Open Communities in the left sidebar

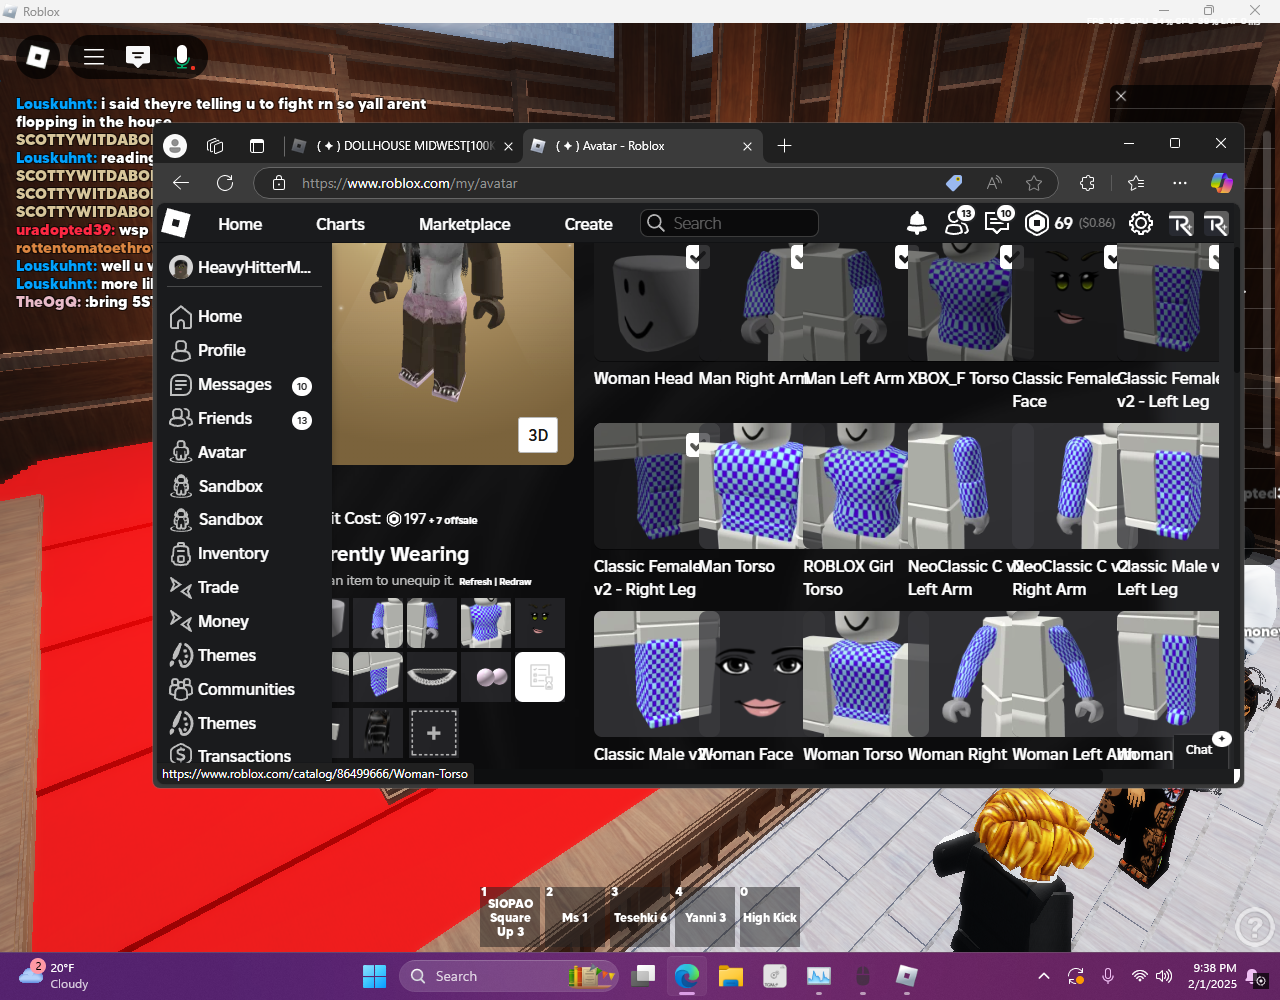click(232, 689)
